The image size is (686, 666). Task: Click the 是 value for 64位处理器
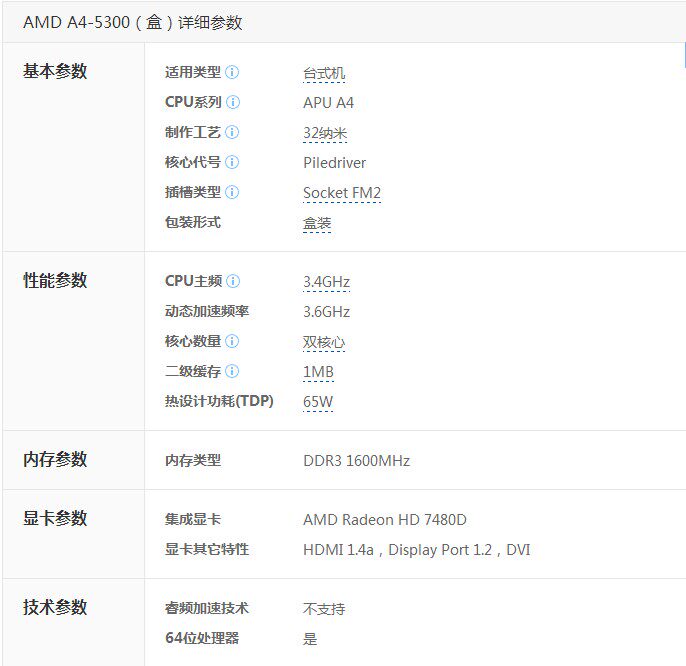click(310, 639)
